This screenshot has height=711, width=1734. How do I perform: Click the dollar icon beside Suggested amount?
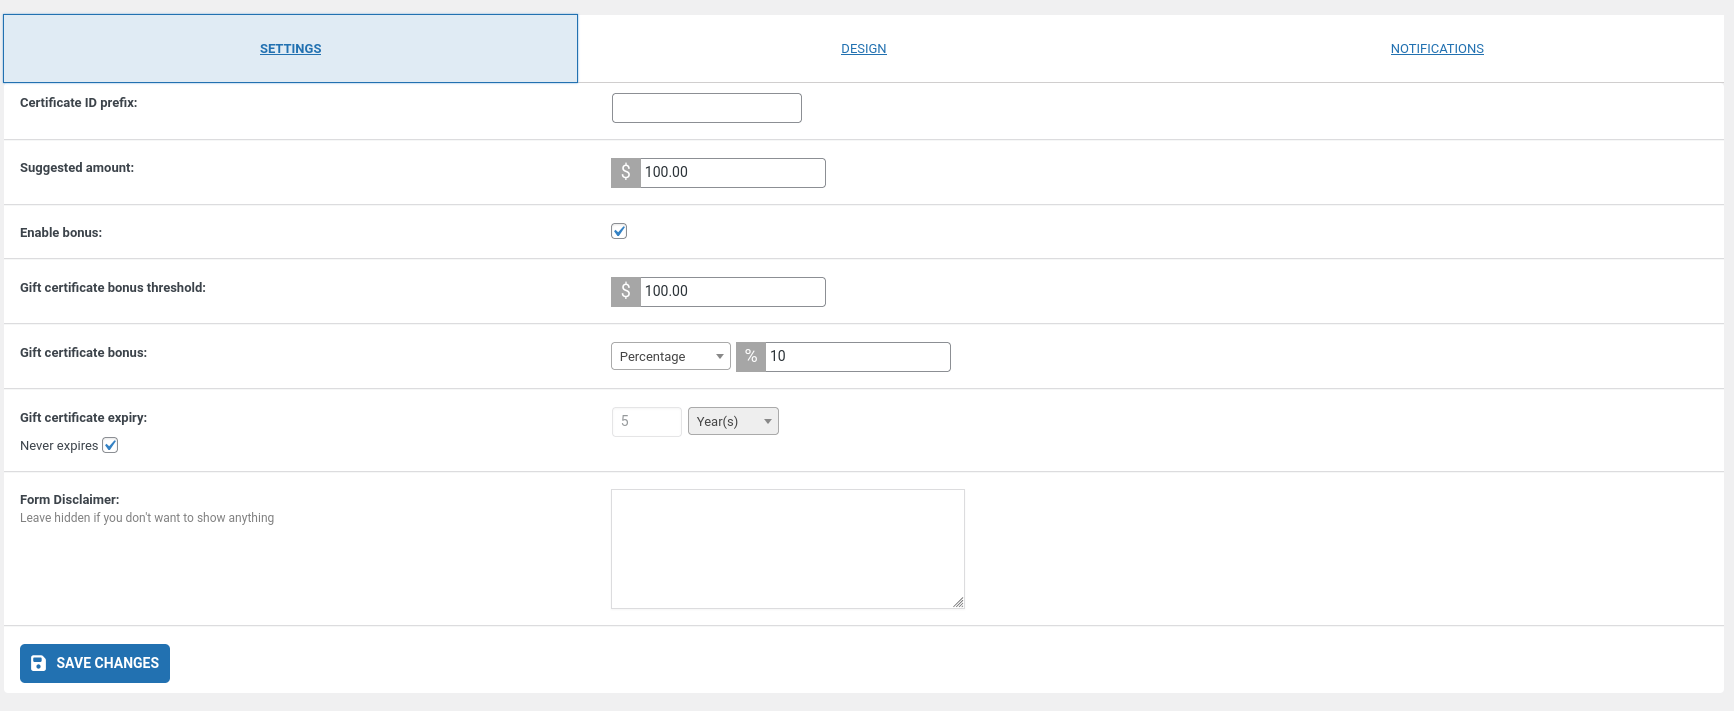click(x=626, y=173)
